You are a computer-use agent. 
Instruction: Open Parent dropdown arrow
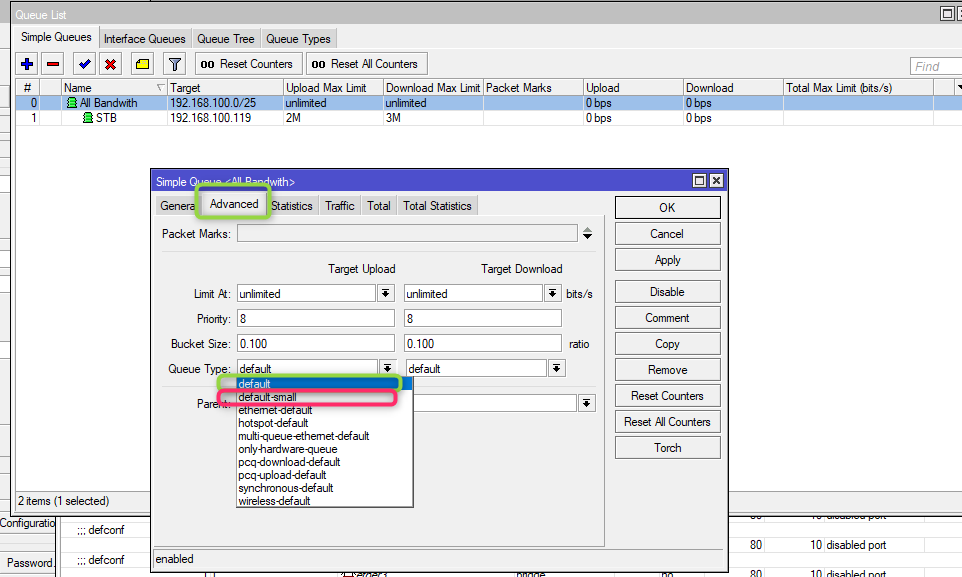(587, 403)
